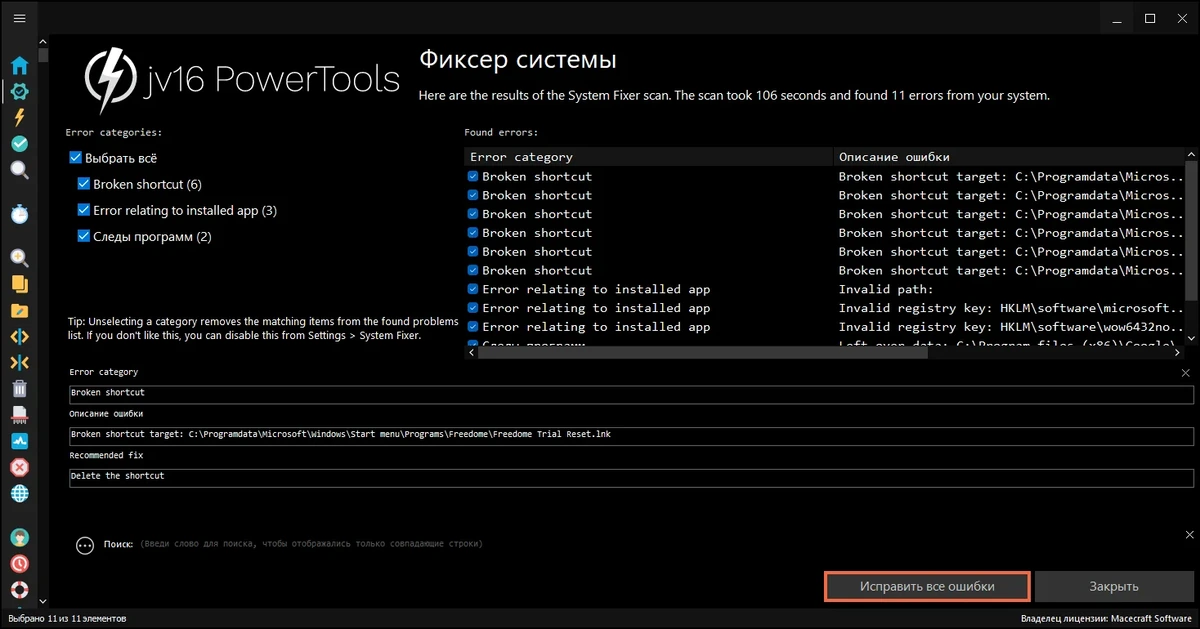Open the trash can sidebar icon
The image size is (1200, 629).
pos(19,389)
